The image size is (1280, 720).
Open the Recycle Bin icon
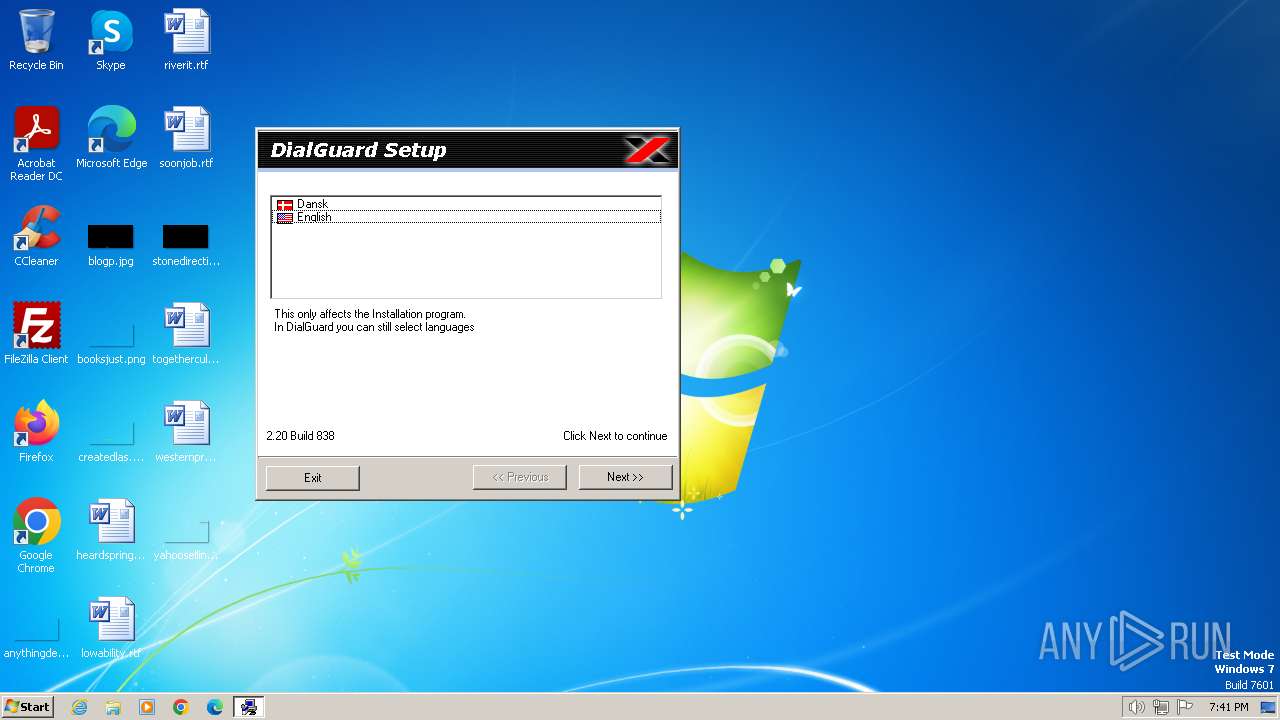click(36, 40)
